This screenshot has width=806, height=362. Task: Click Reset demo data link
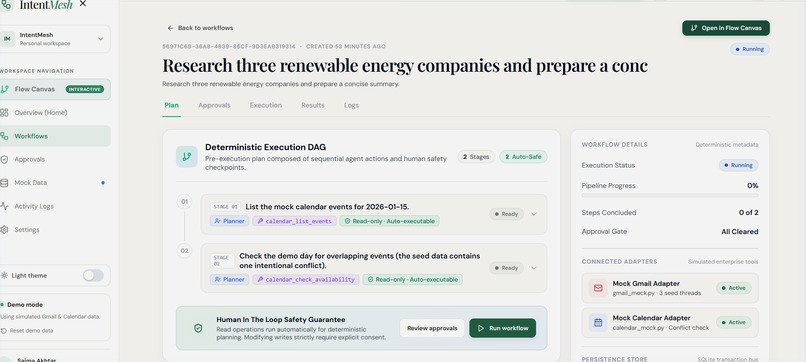tap(31, 331)
